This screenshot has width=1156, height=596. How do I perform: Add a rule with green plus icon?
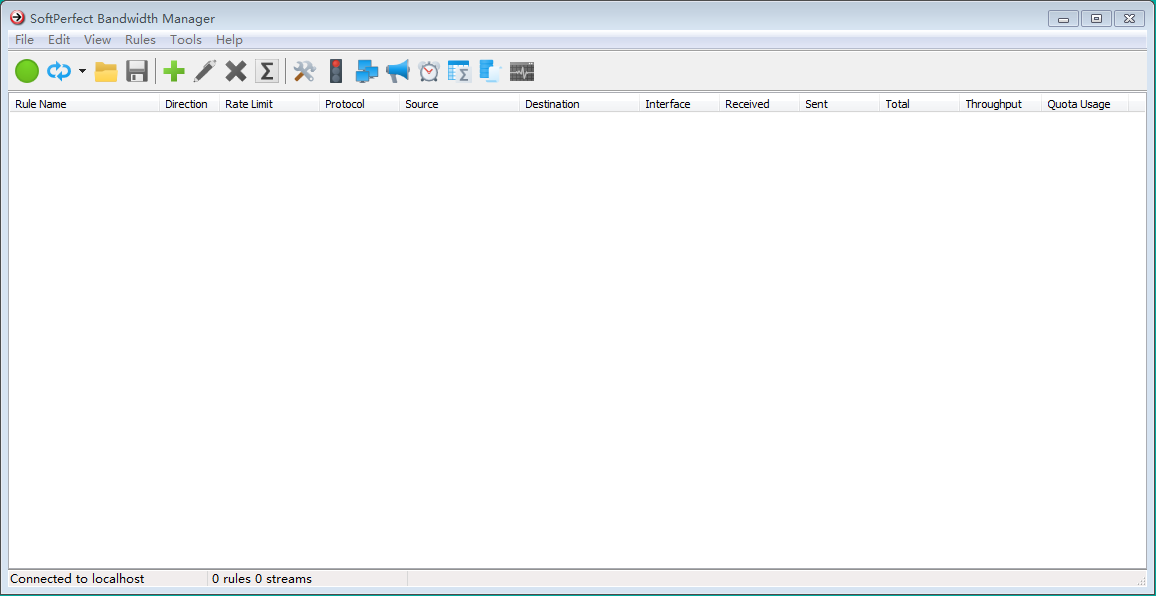click(174, 71)
